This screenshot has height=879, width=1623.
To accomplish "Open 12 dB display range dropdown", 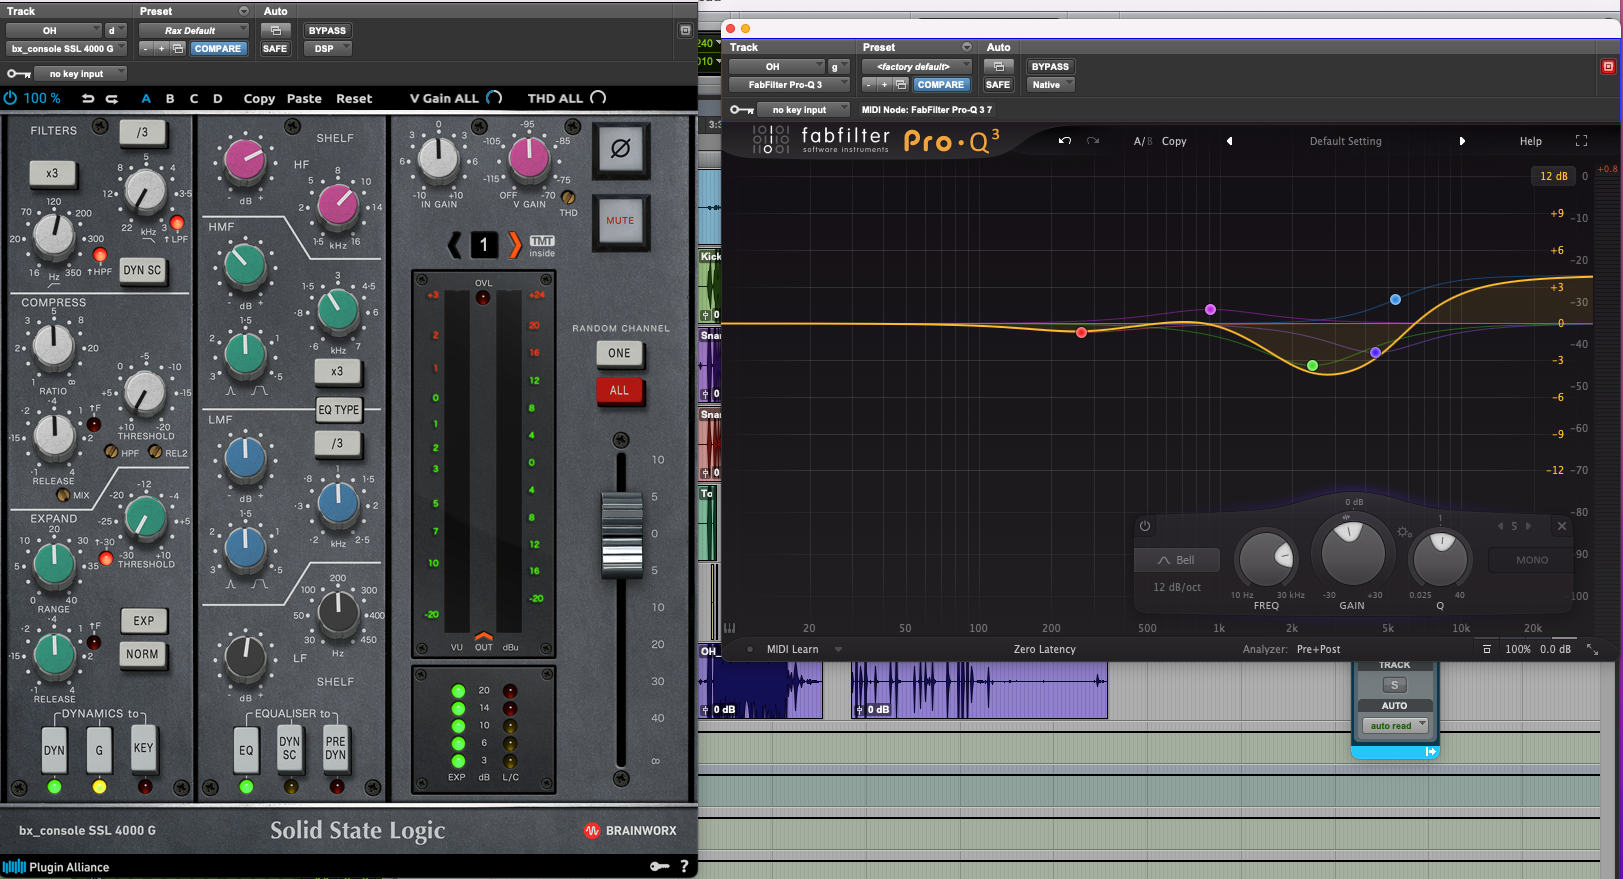I will (1553, 176).
